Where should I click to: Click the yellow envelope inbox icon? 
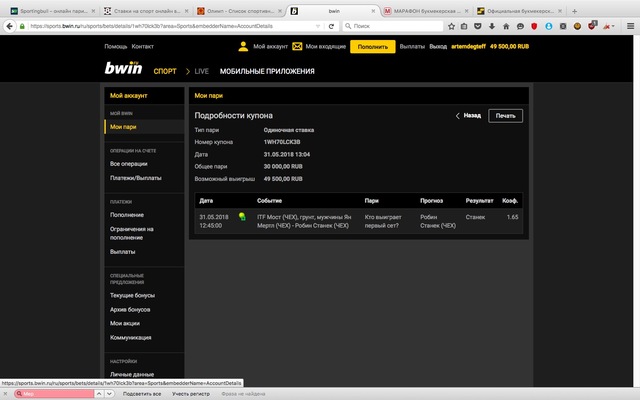tap(297, 47)
